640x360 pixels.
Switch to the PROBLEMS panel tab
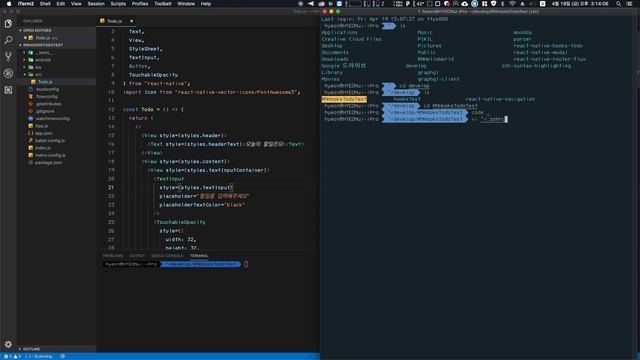(113, 256)
